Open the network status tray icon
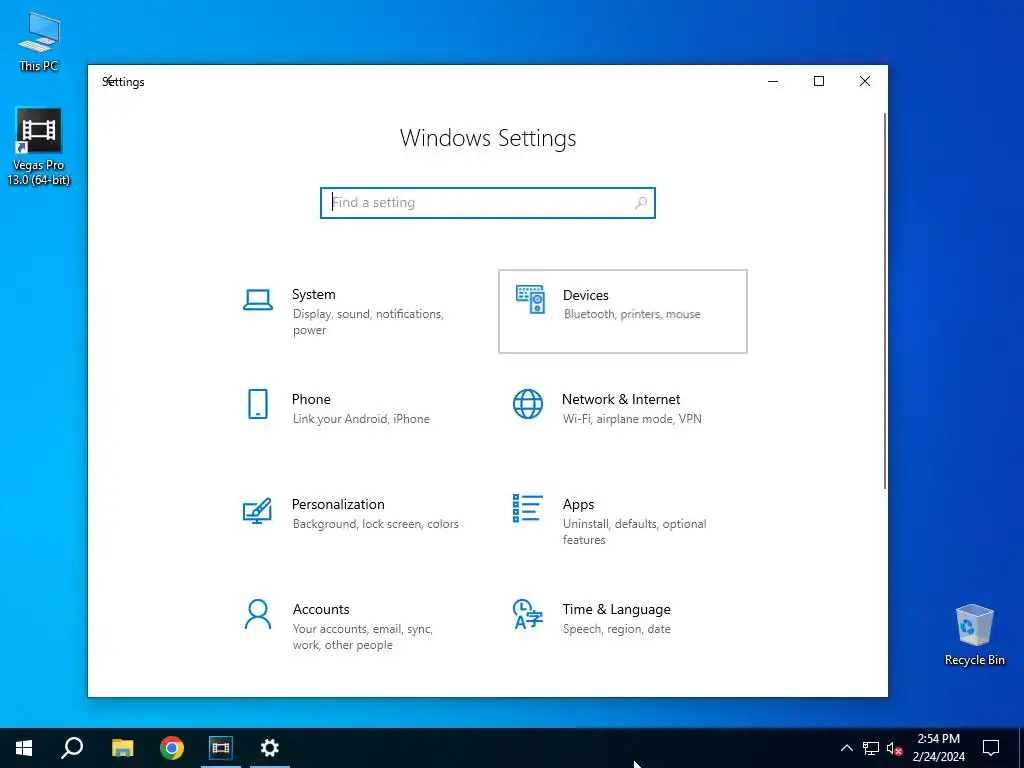 click(871, 748)
